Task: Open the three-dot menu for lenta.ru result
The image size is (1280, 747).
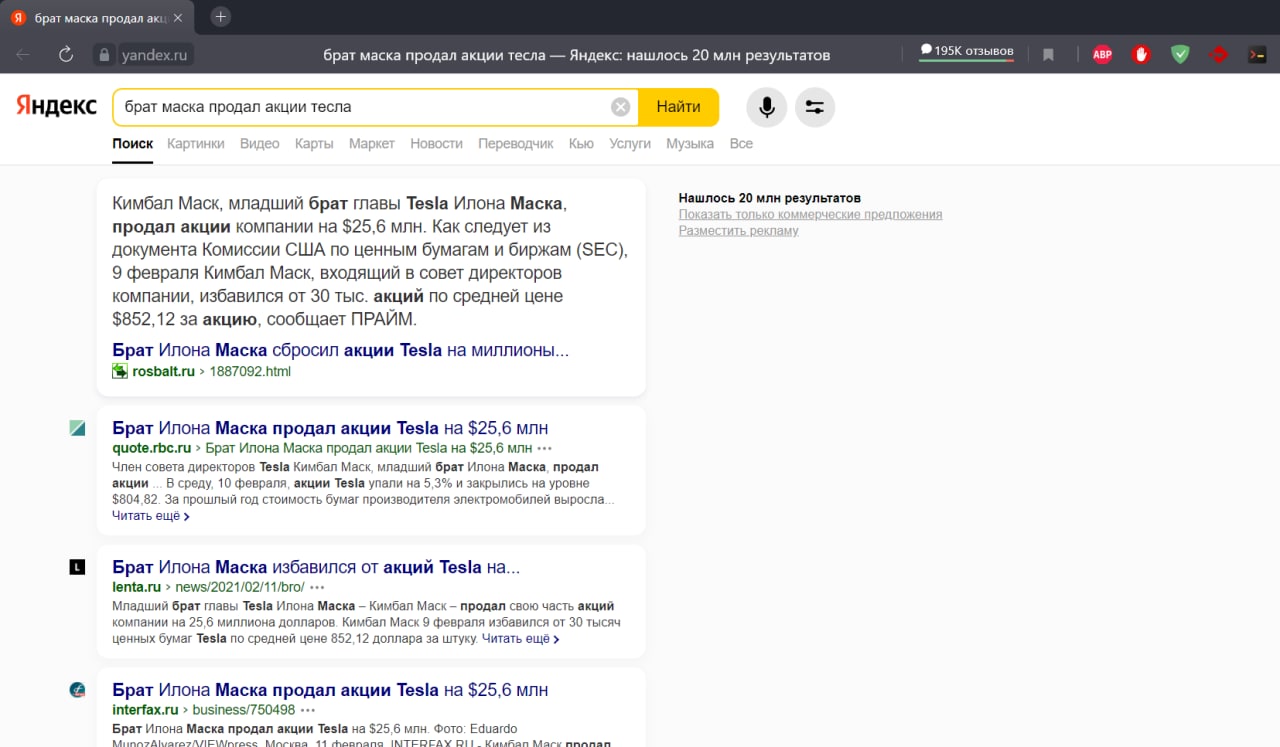Action: (x=317, y=587)
